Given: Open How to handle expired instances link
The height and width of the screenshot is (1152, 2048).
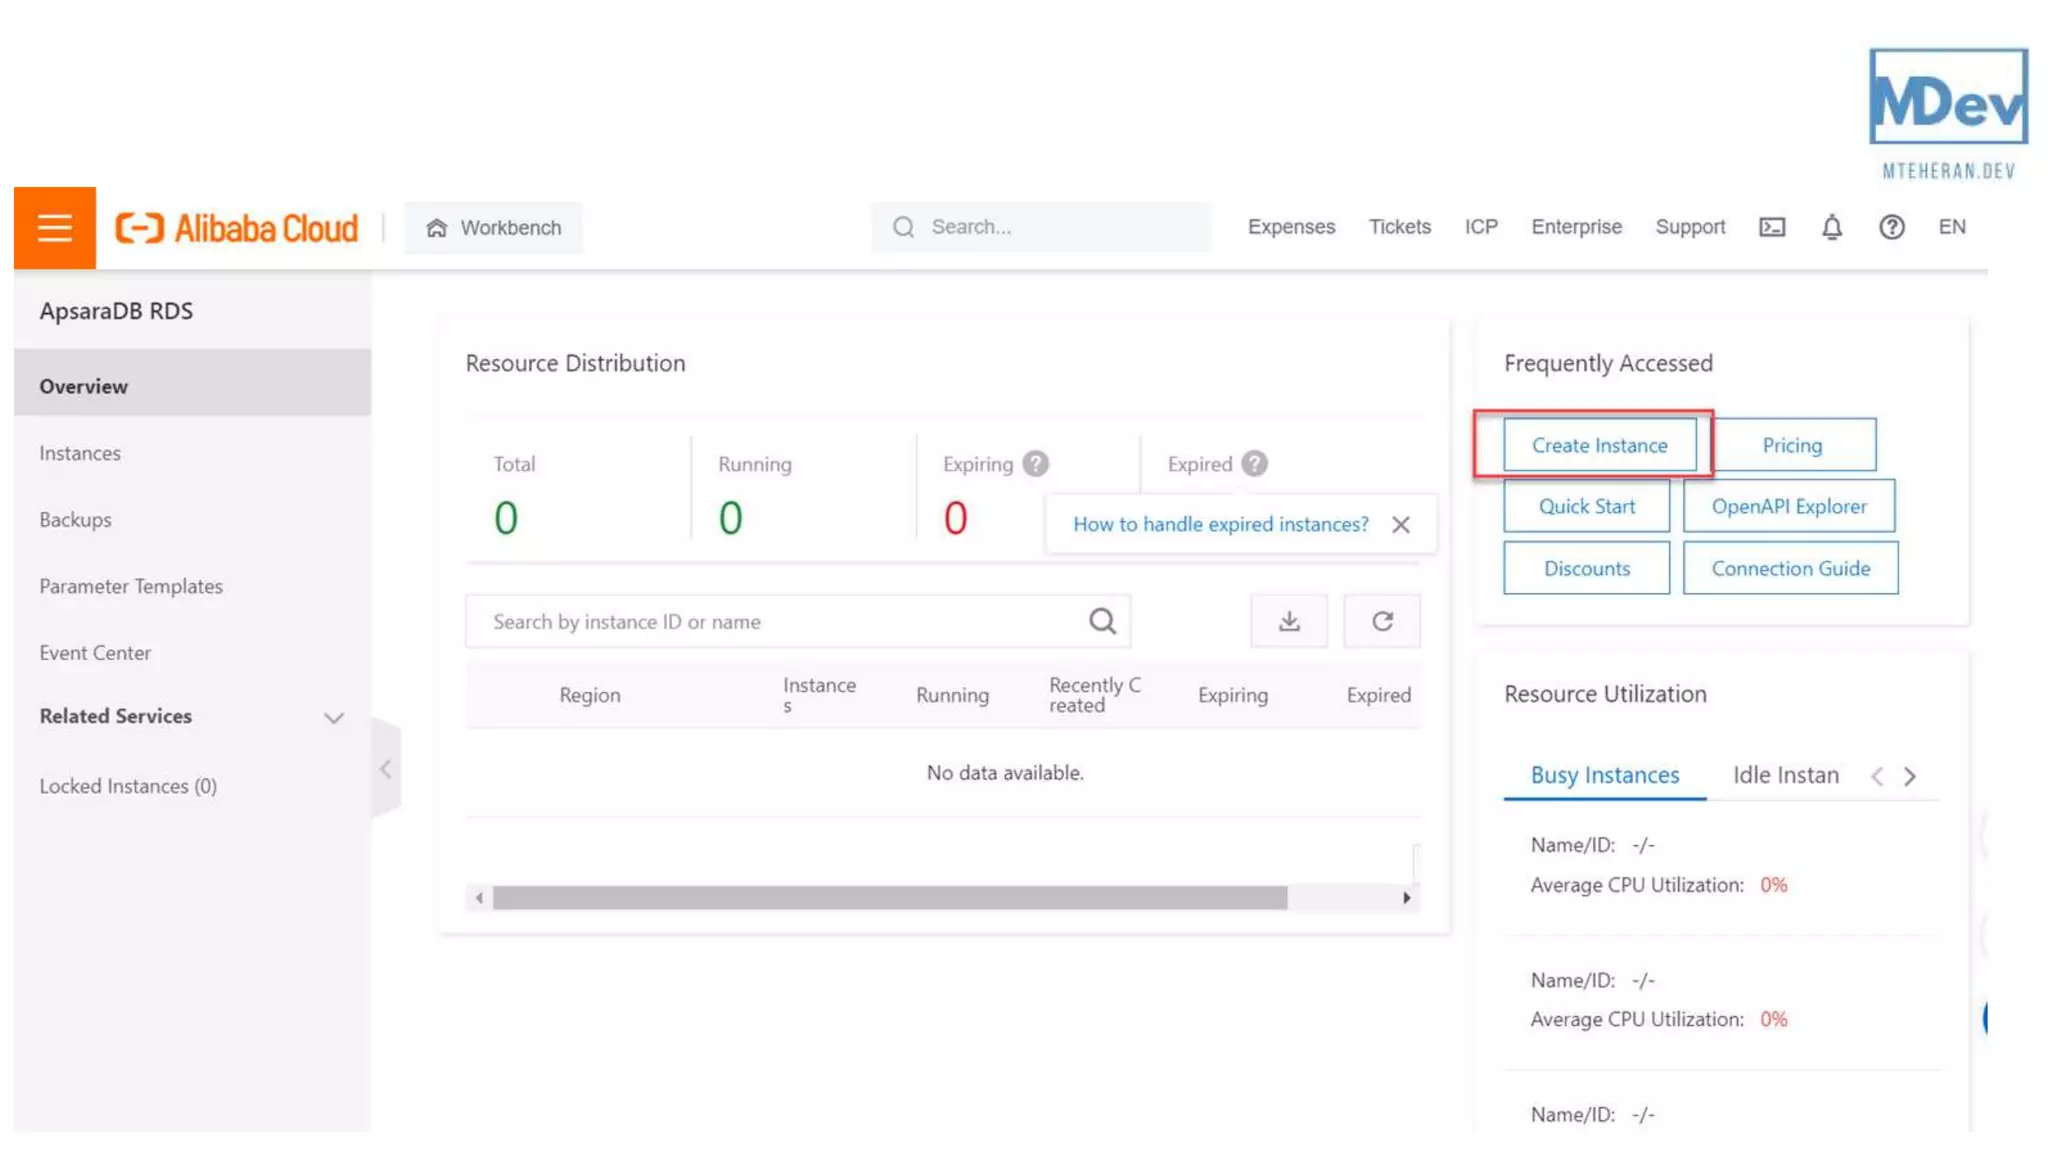Looking at the screenshot, I should (x=1220, y=524).
